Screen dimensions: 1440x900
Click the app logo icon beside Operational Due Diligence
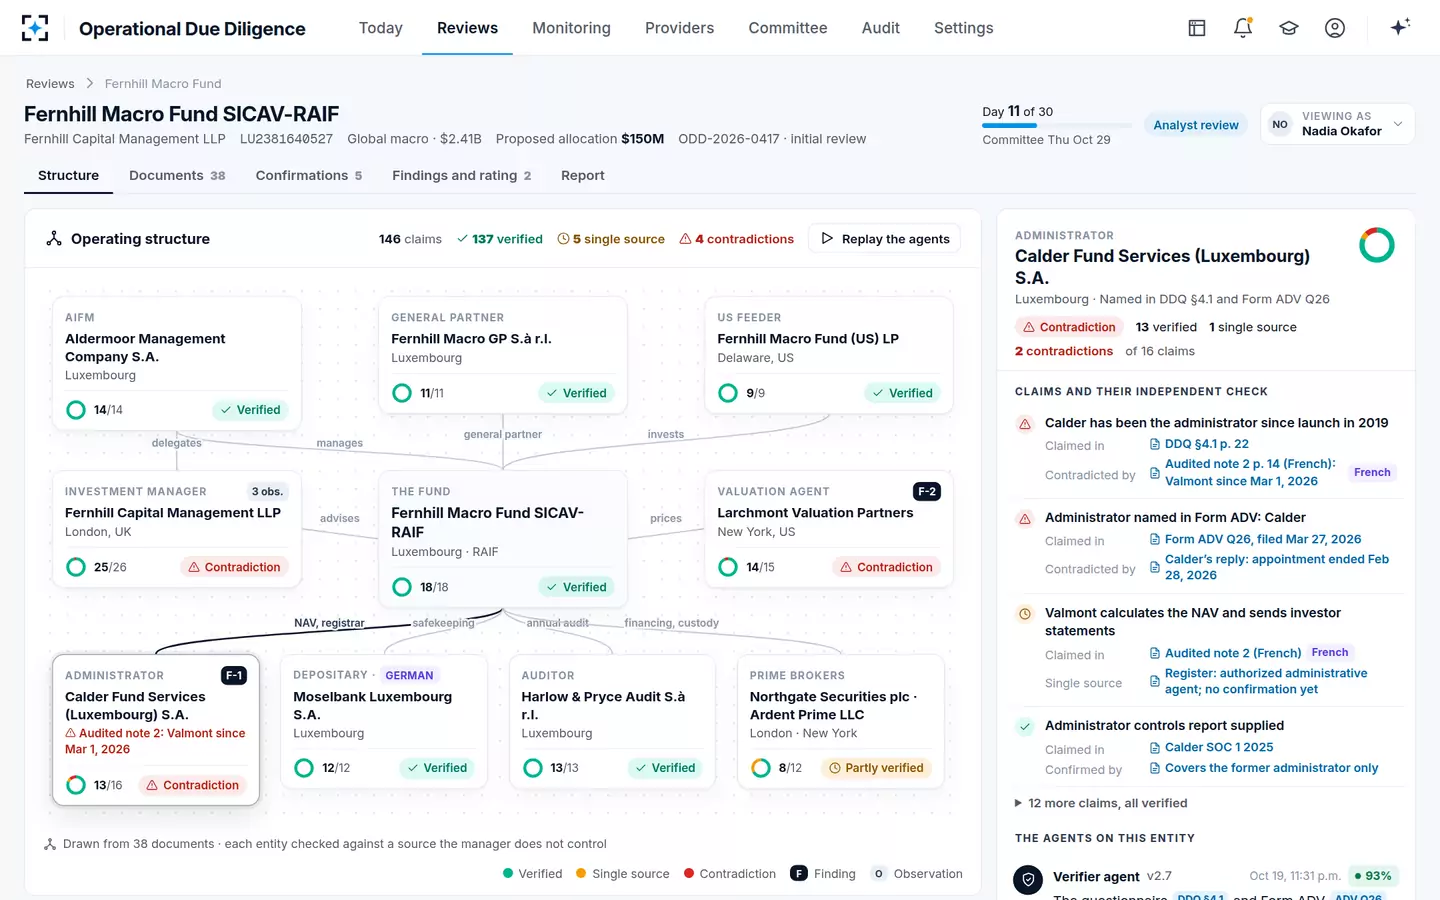tap(35, 28)
